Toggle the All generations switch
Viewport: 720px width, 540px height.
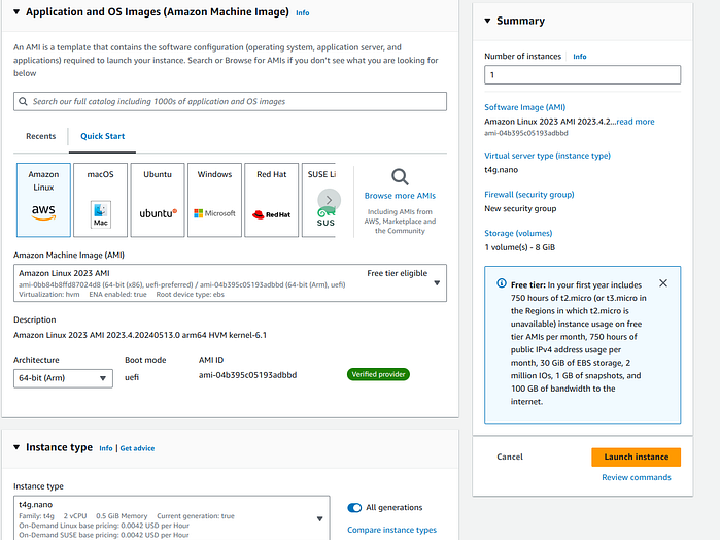(355, 507)
